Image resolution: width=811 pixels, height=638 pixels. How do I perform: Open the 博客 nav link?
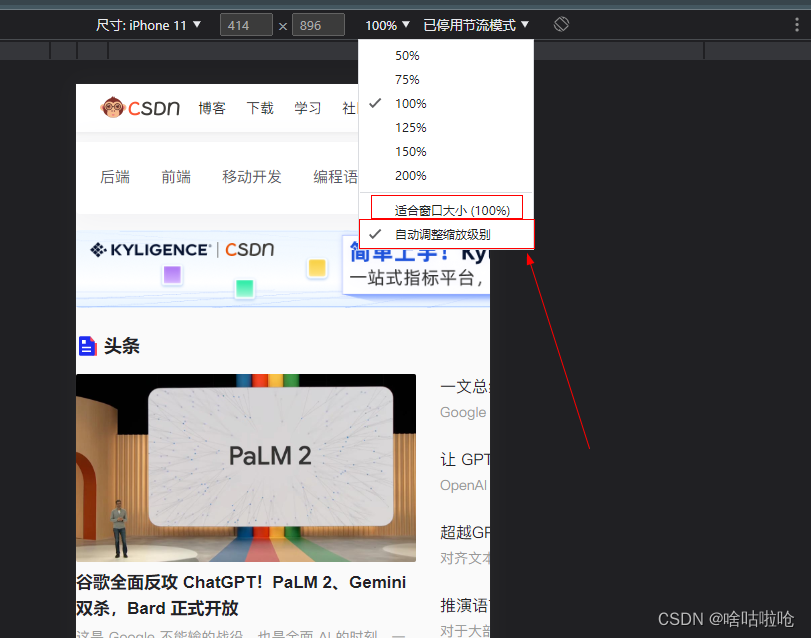(212, 108)
